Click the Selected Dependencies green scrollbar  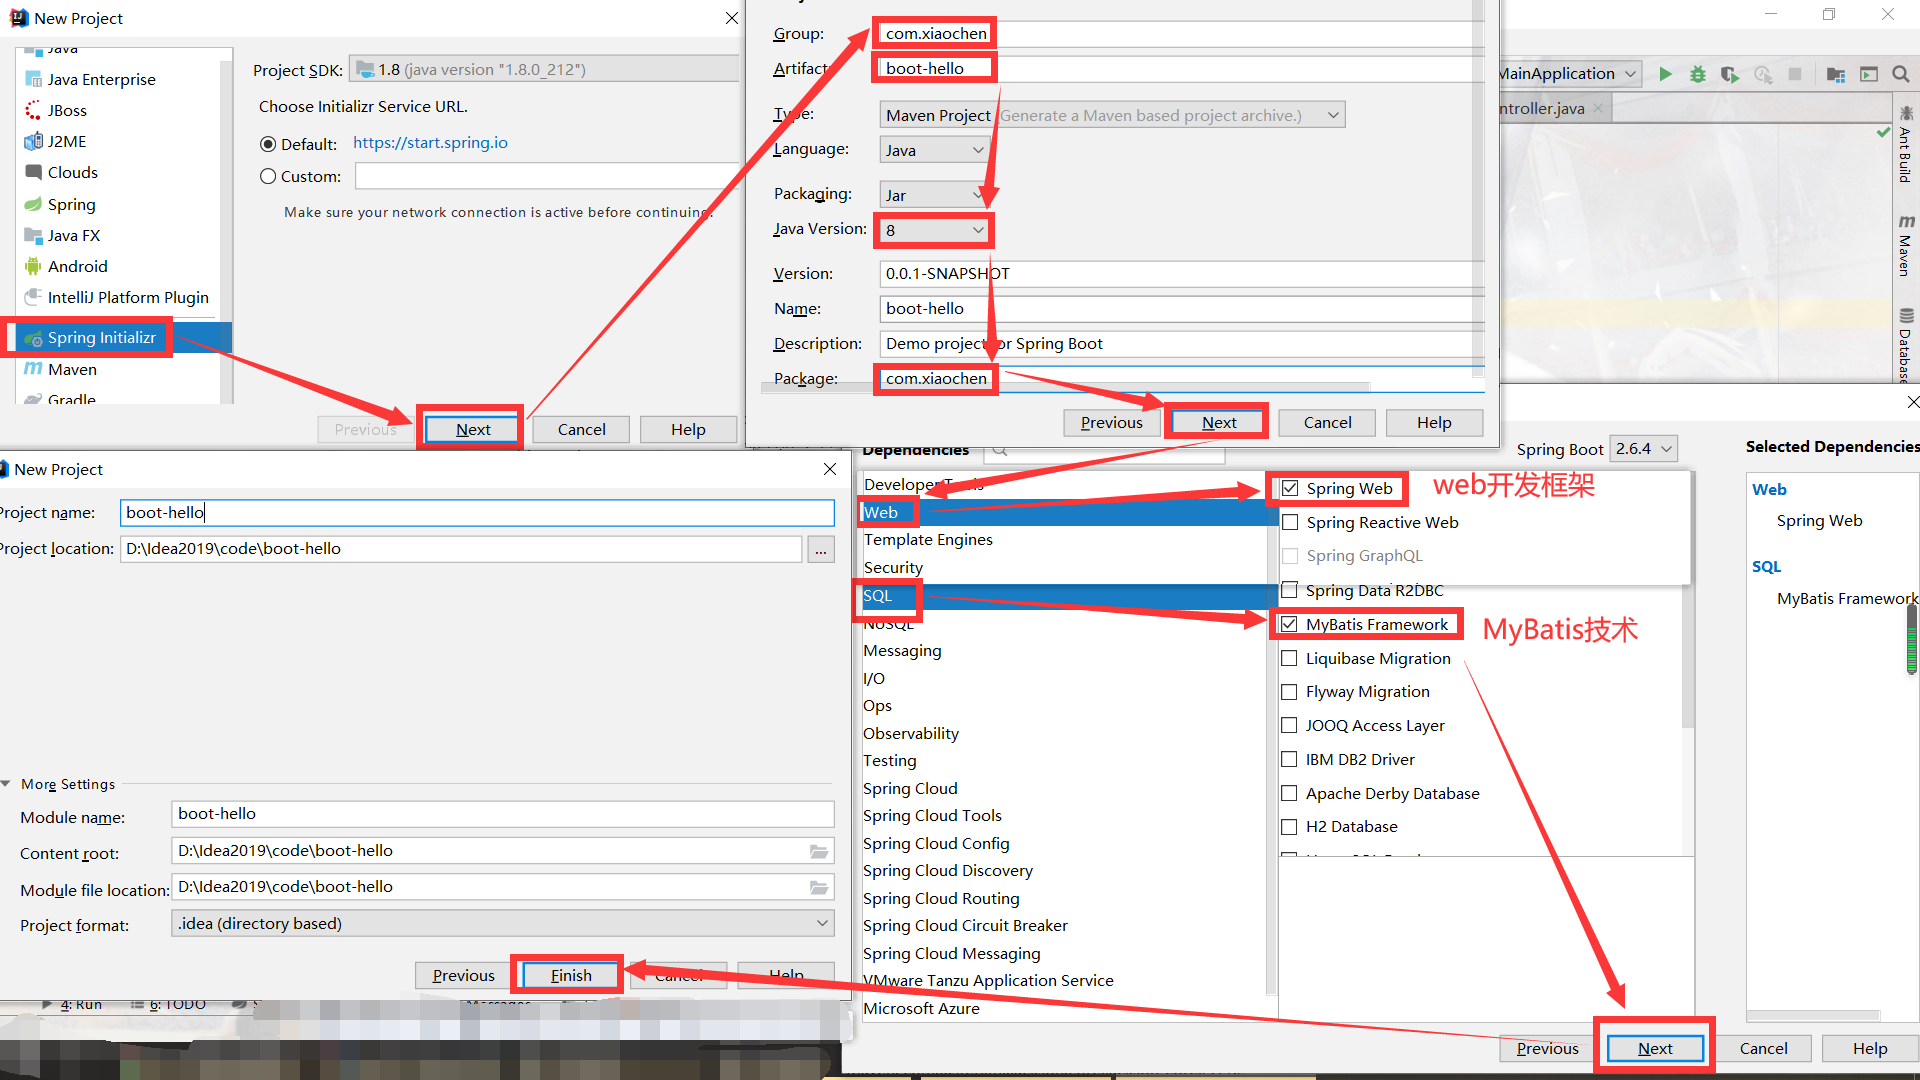click(1911, 640)
